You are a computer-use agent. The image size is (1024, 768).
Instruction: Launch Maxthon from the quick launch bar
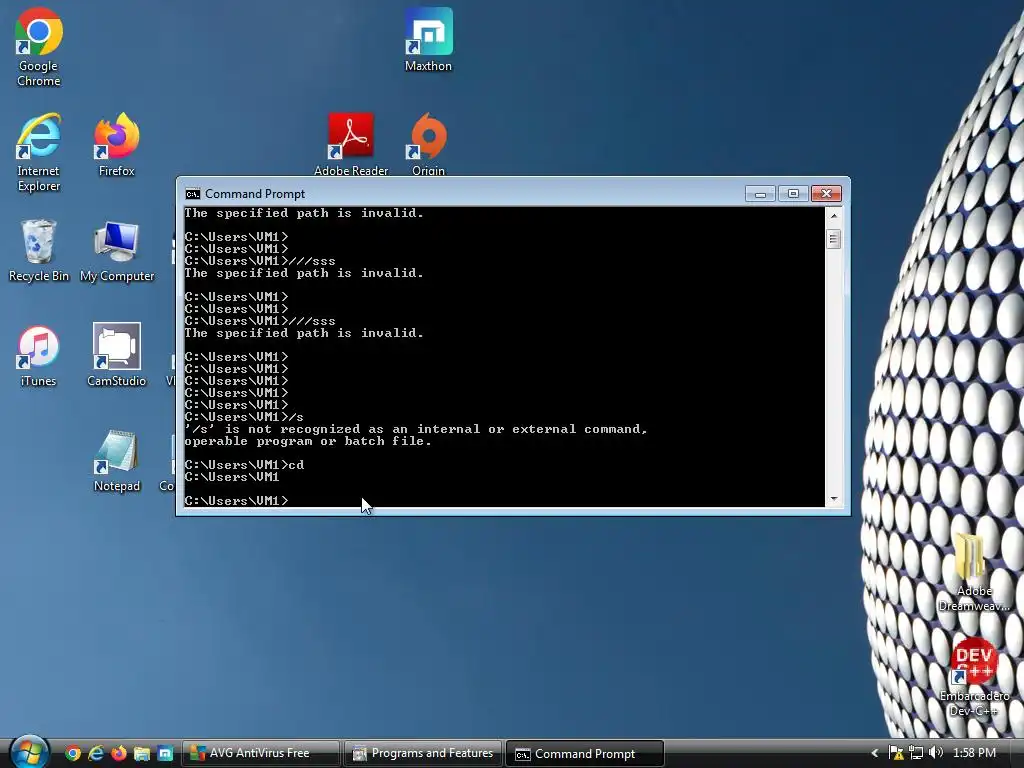165,754
